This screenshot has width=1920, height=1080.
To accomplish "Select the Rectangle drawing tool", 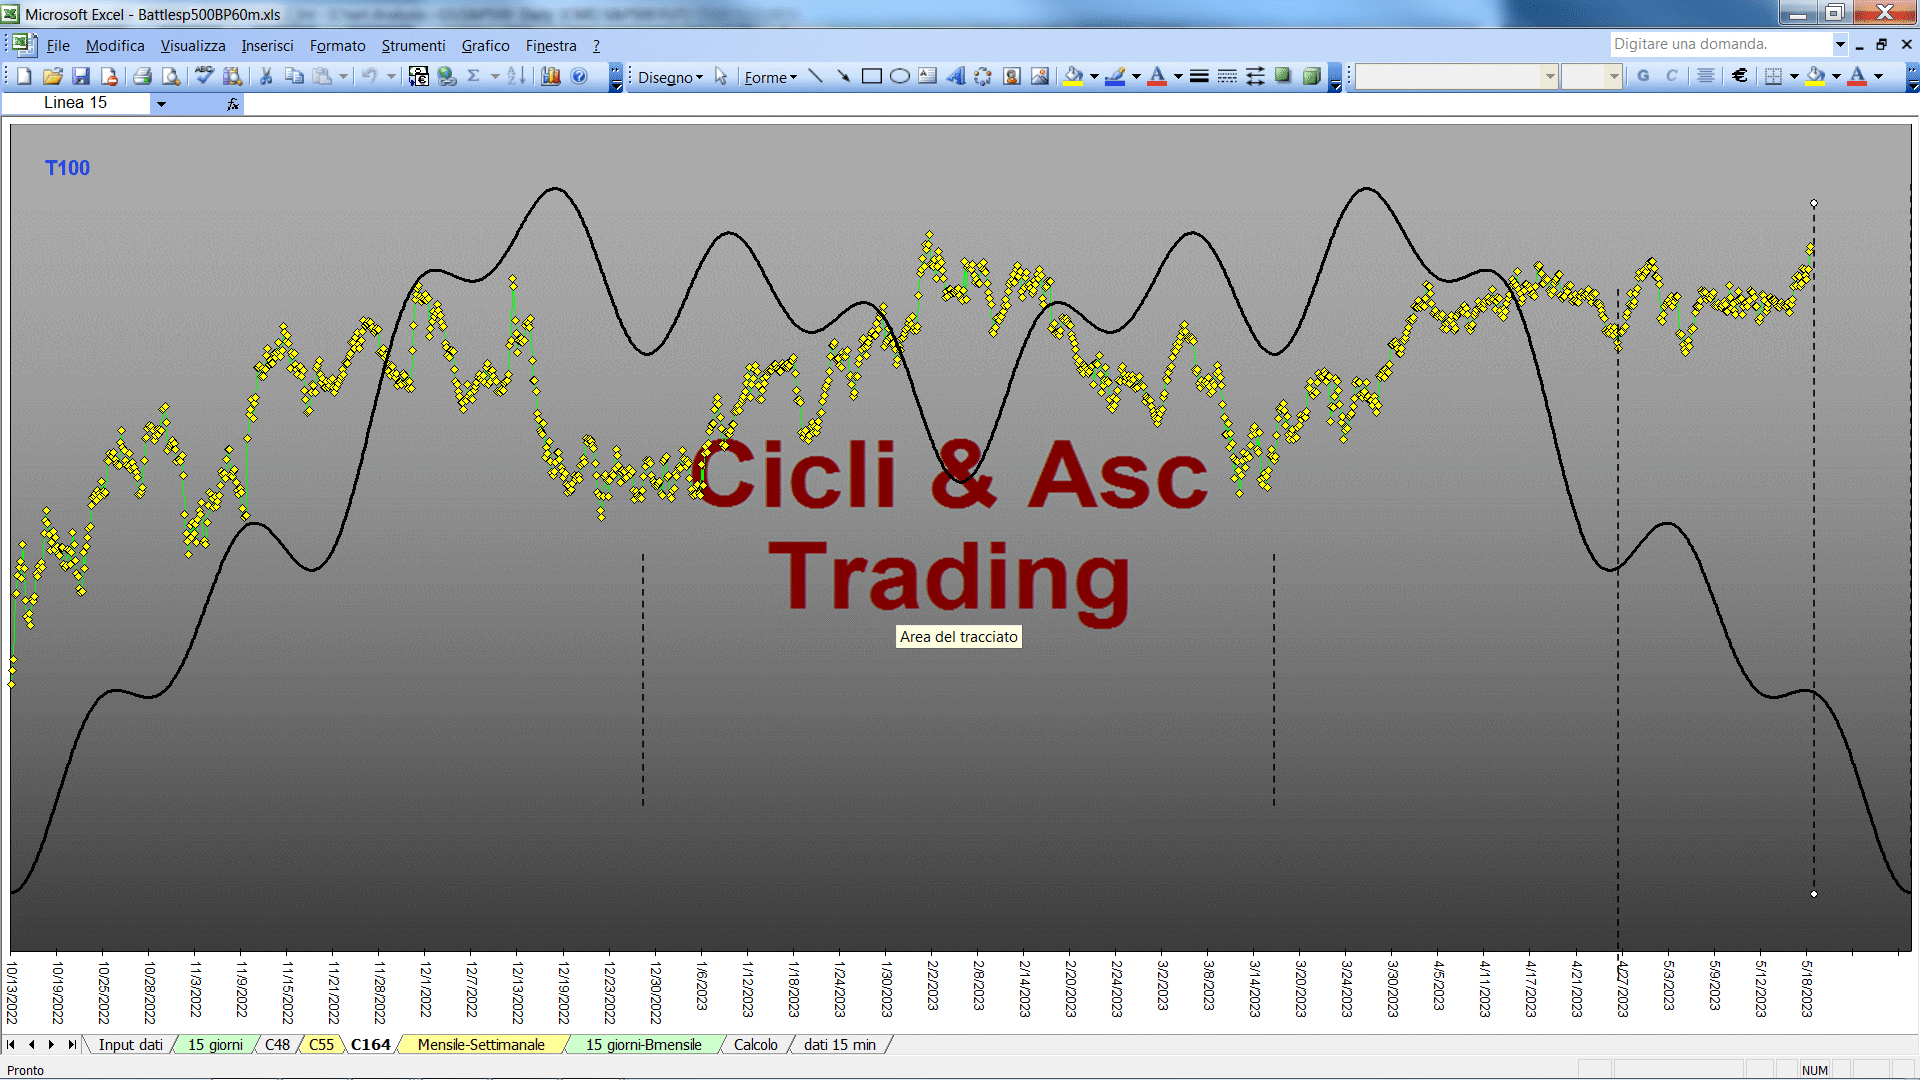I will click(872, 77).
